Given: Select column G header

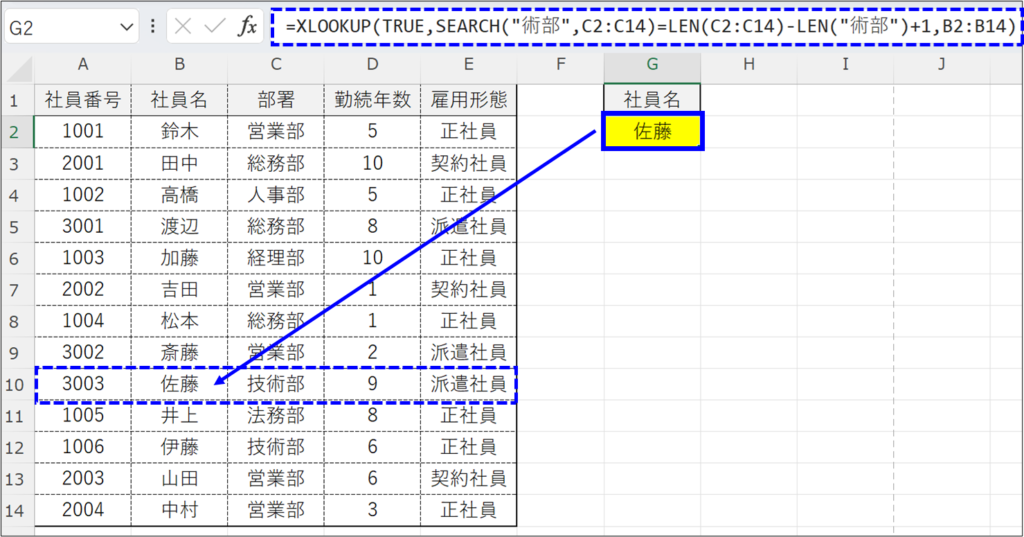Looking at the screenshot, I should [652, 66].
